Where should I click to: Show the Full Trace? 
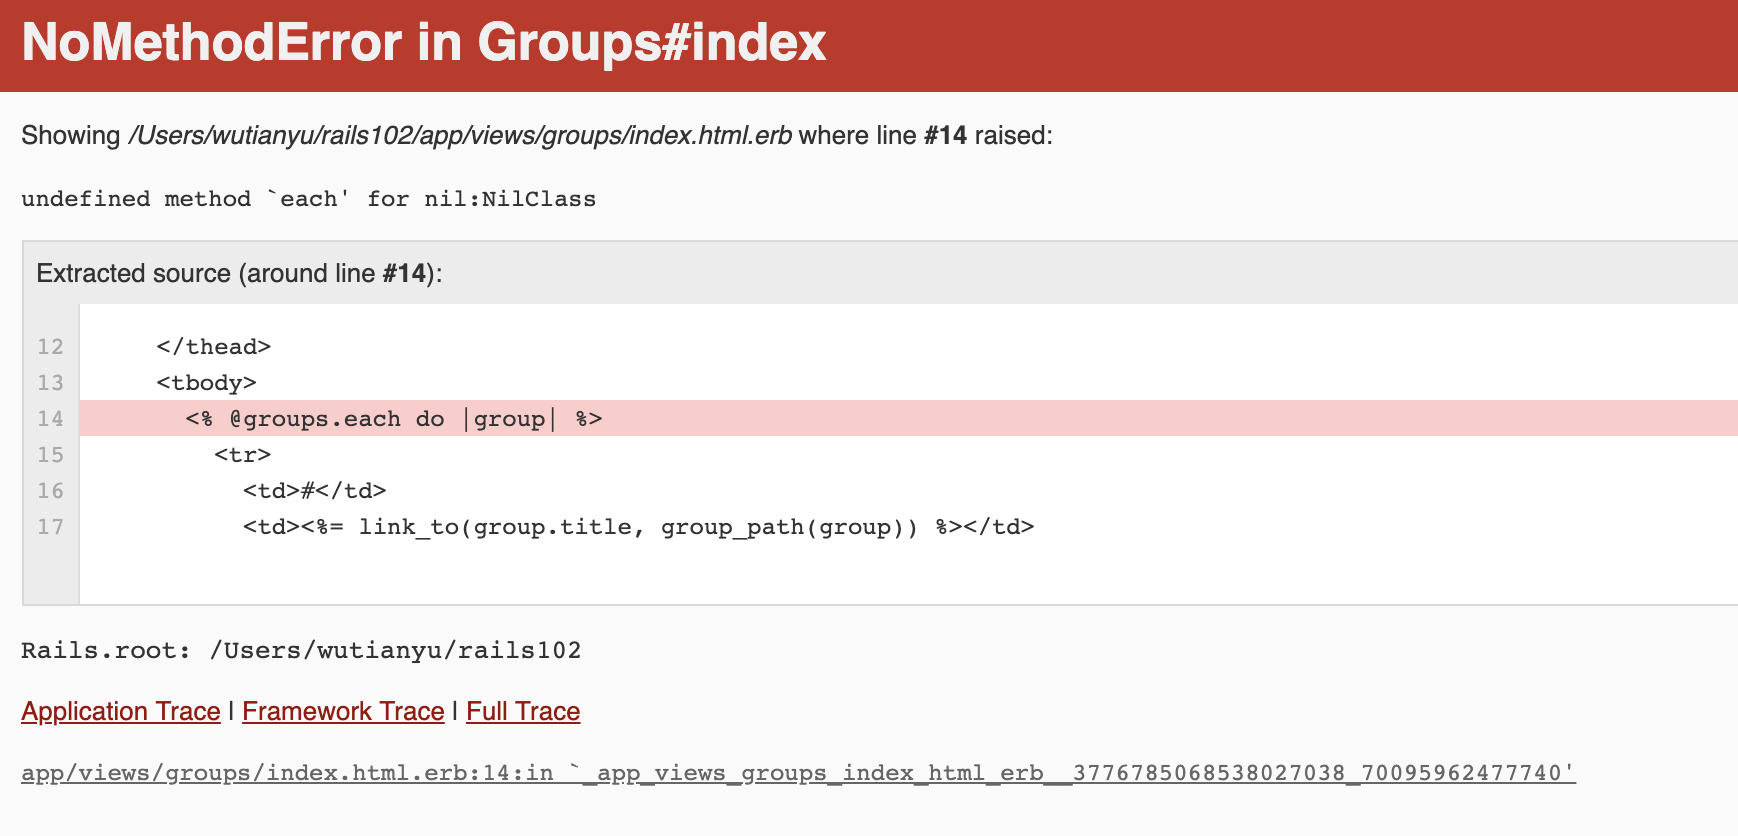click(523, 711)
